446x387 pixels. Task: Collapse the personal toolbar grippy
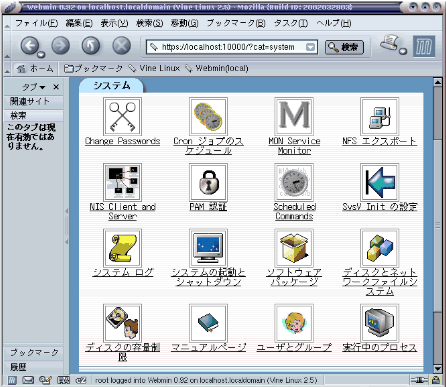8,68
